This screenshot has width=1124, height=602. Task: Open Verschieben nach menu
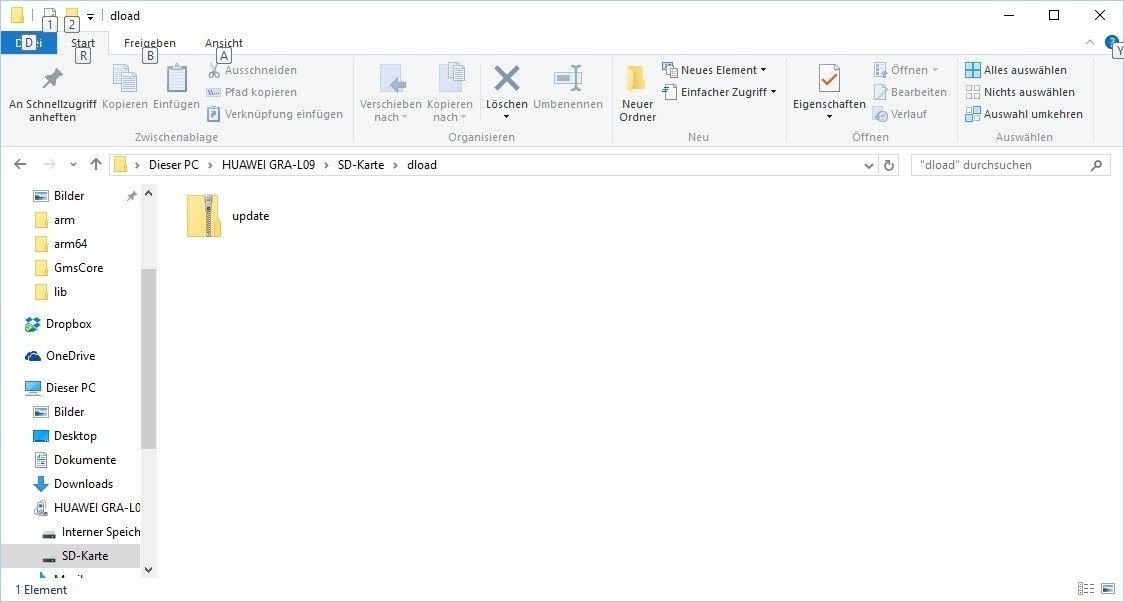point(391,93)
